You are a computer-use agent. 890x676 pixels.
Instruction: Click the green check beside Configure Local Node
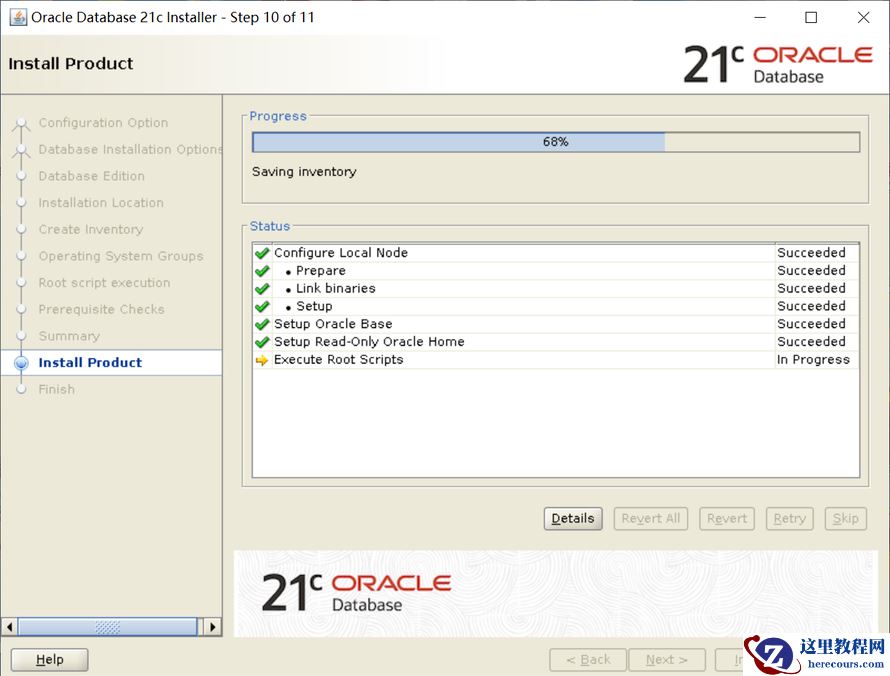click(262, 253)
